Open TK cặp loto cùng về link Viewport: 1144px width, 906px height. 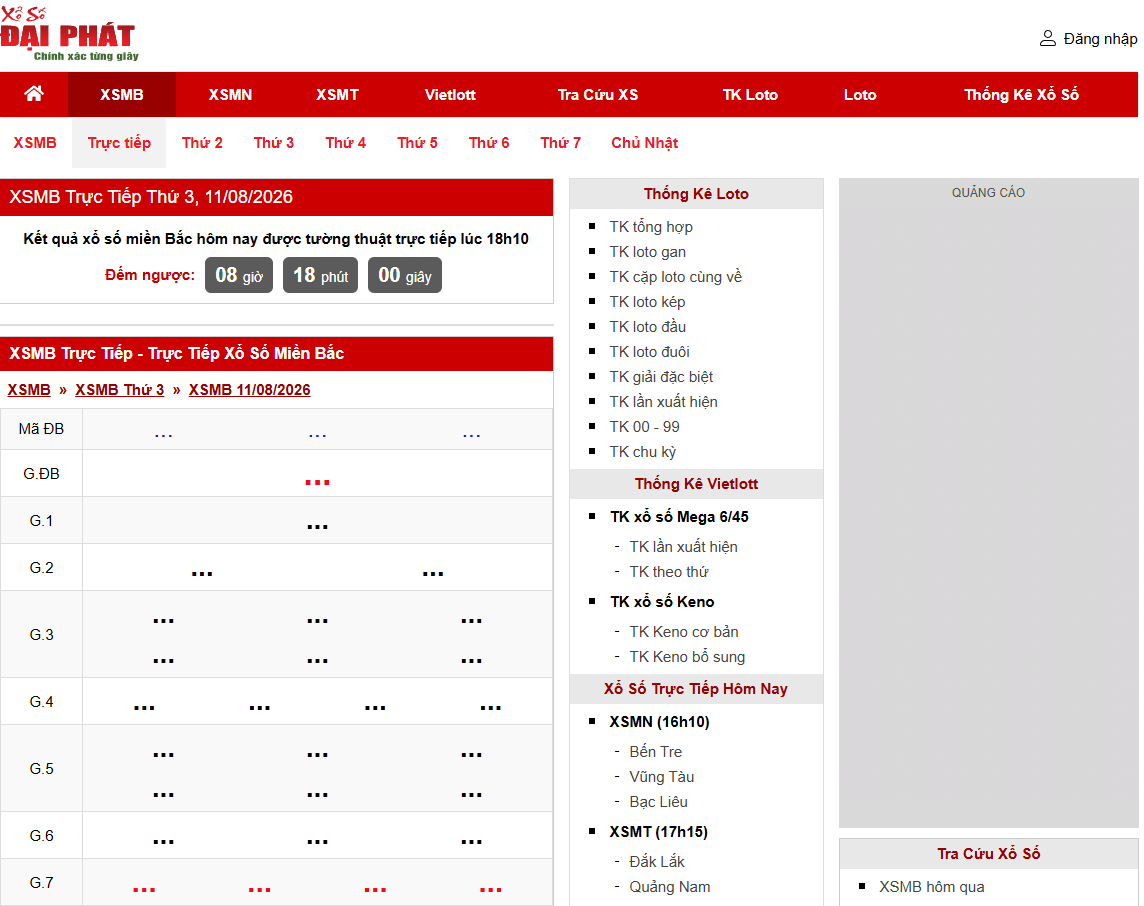676,276
